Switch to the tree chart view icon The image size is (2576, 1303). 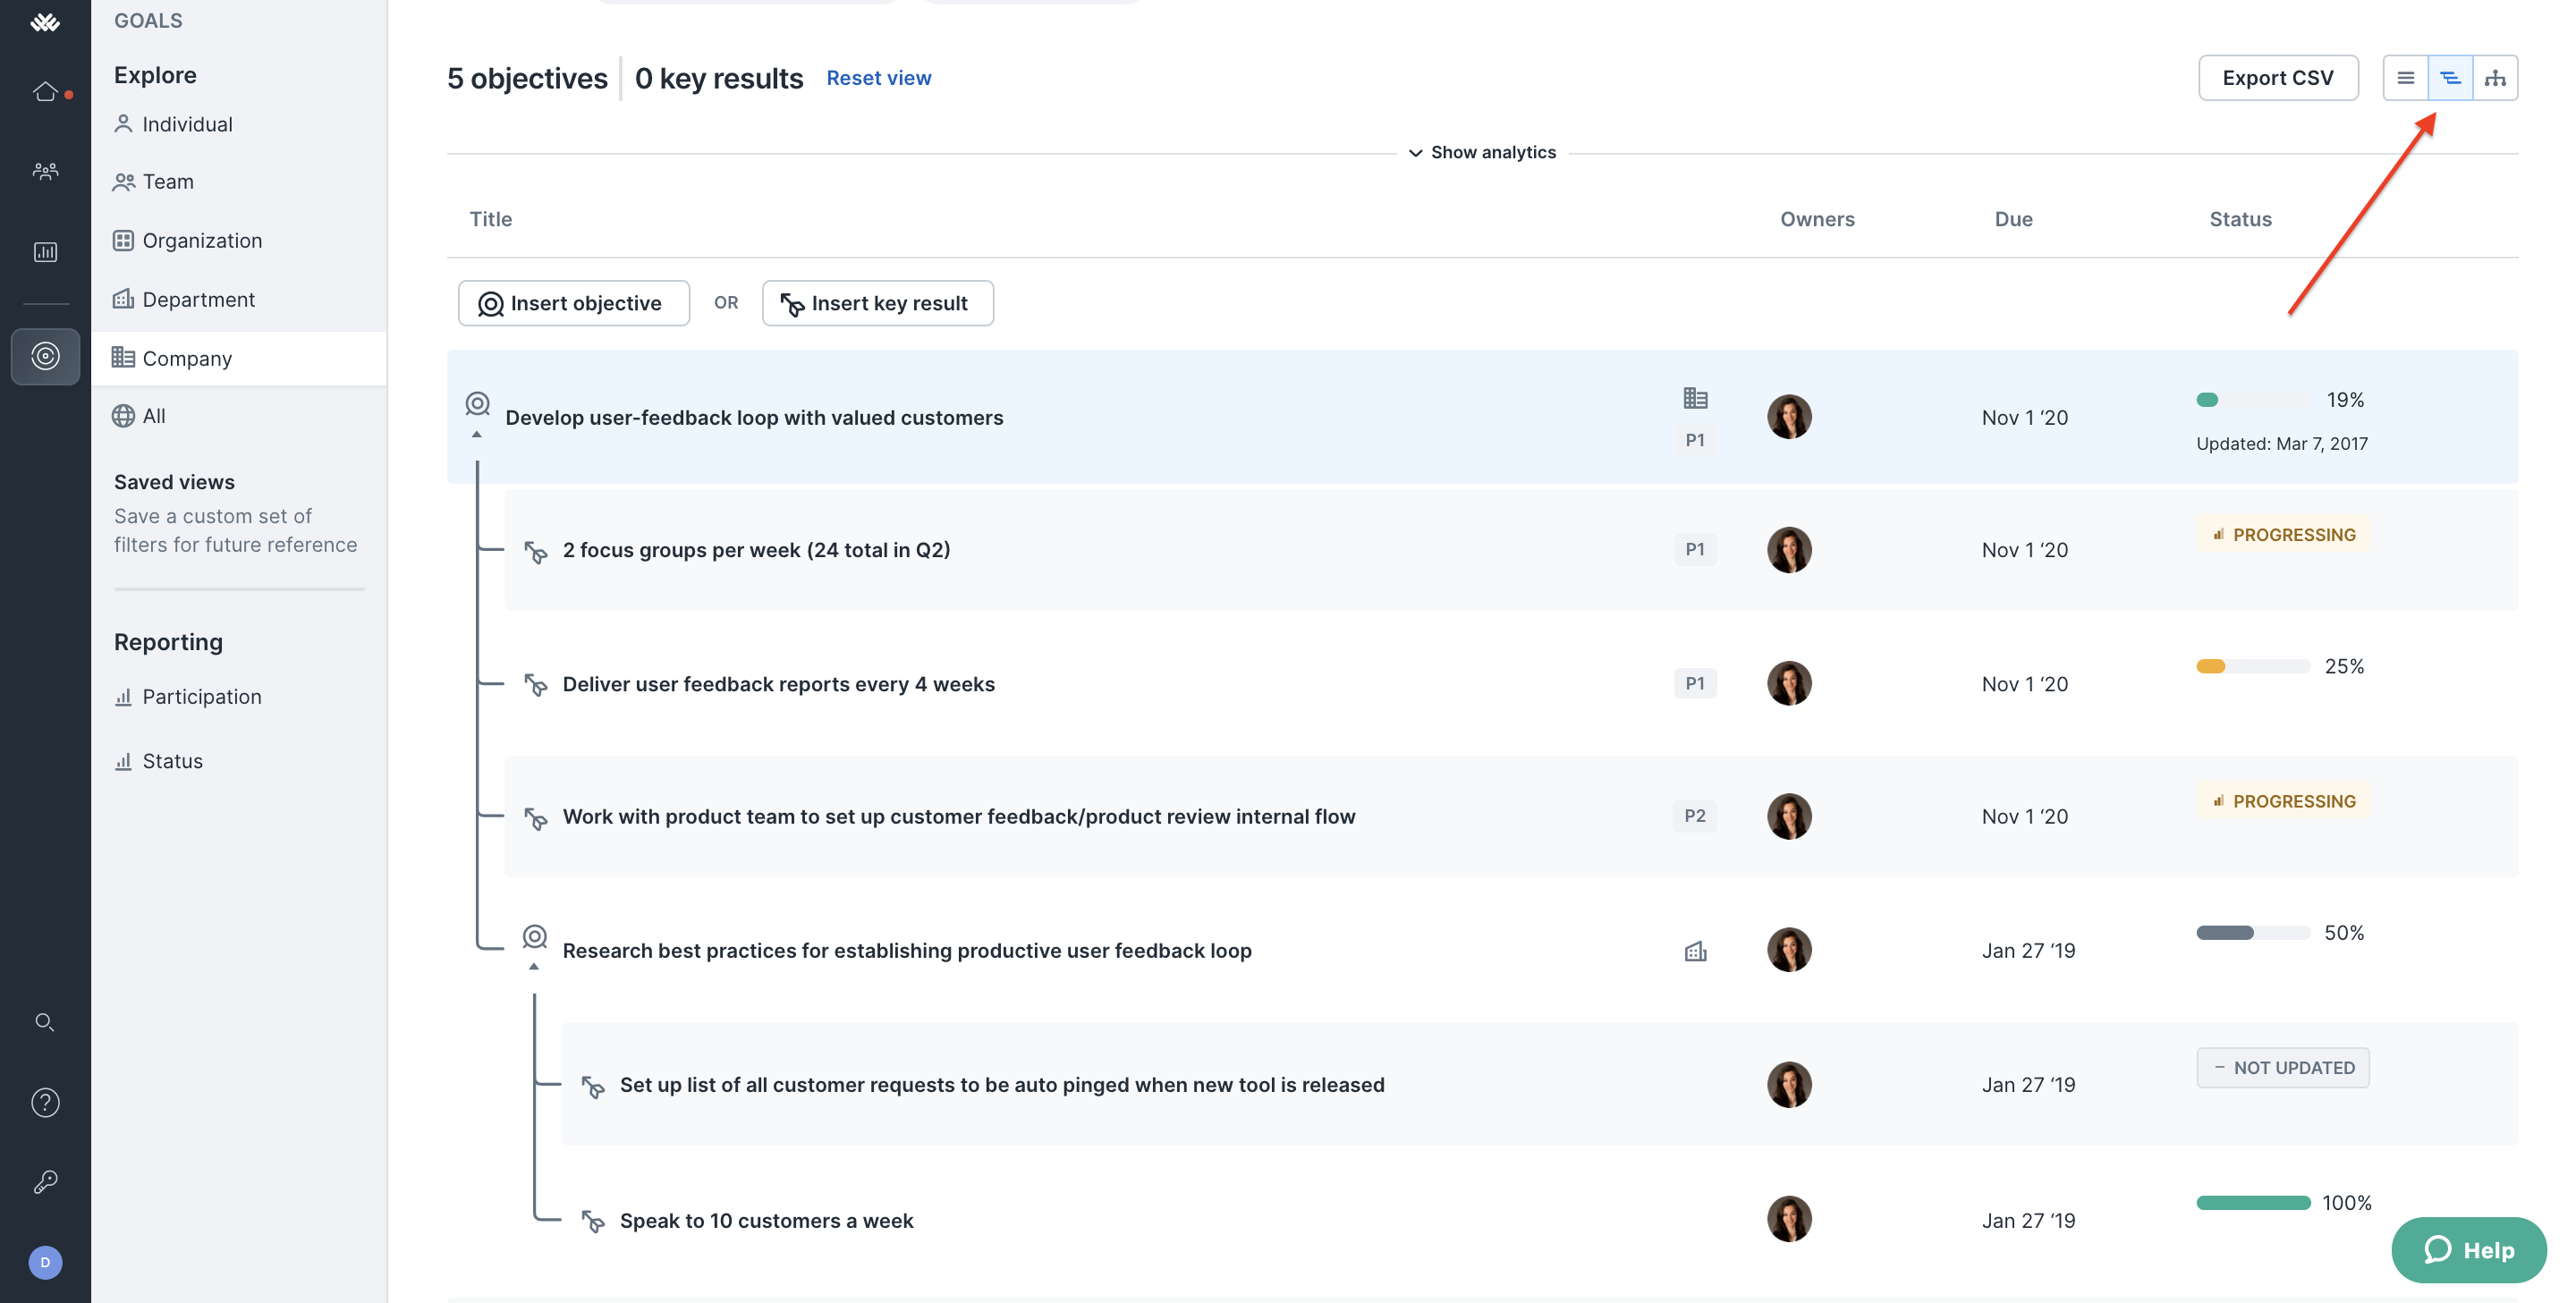[2495, 78]
